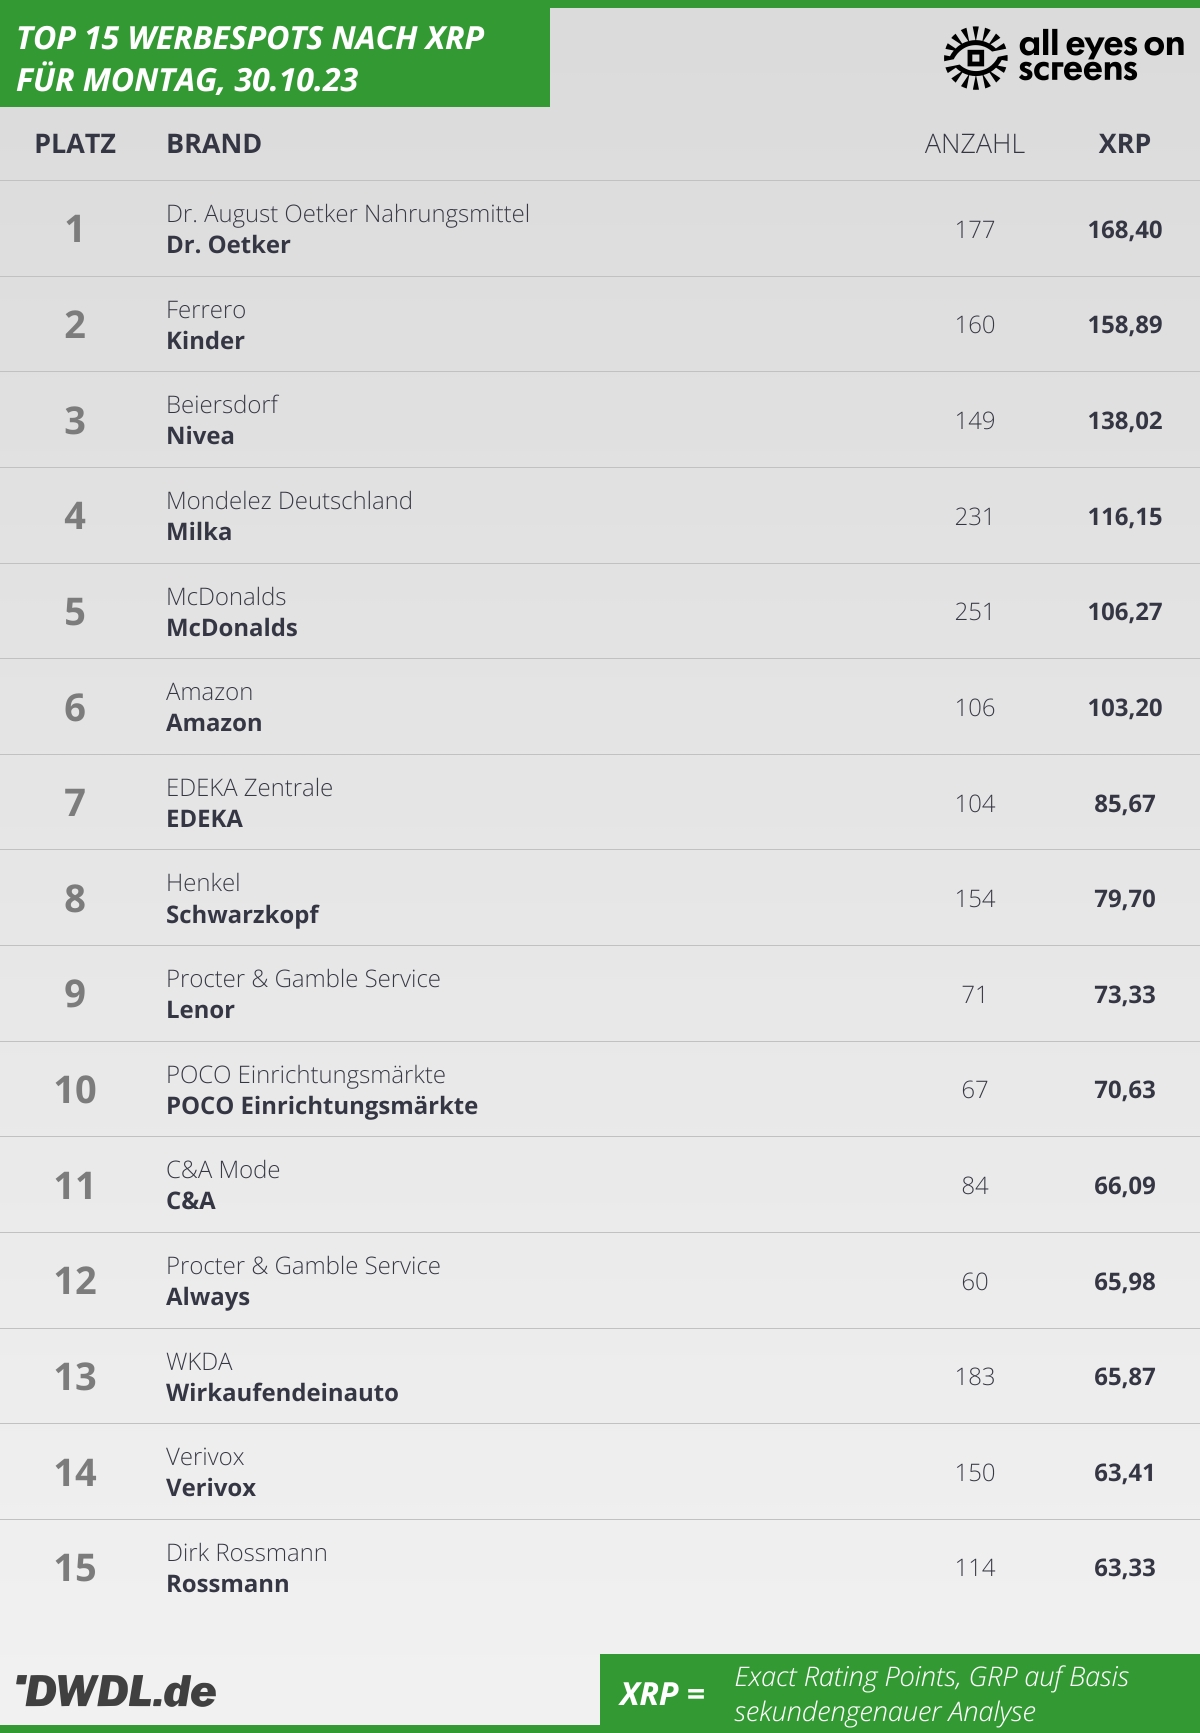Click the green XRP definition box

coord(900,1693)
